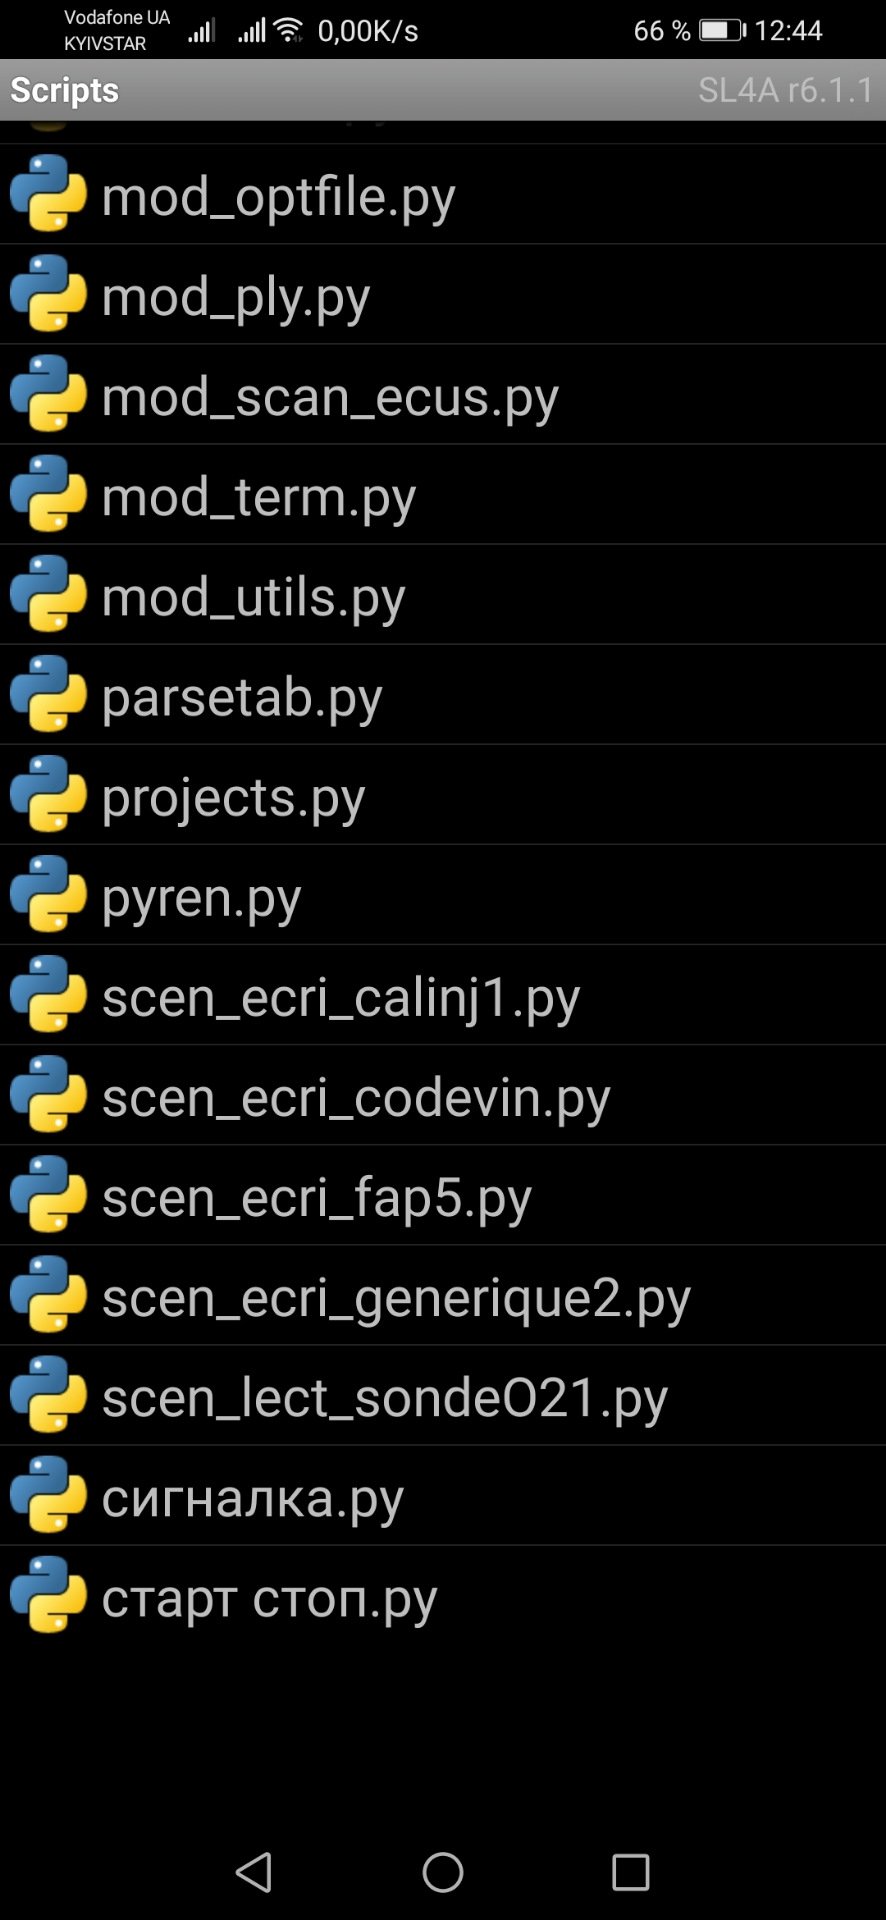886x1920 pixels.
Task: Open scen_ecri_calinj1.py script
Action: [443, 995]
